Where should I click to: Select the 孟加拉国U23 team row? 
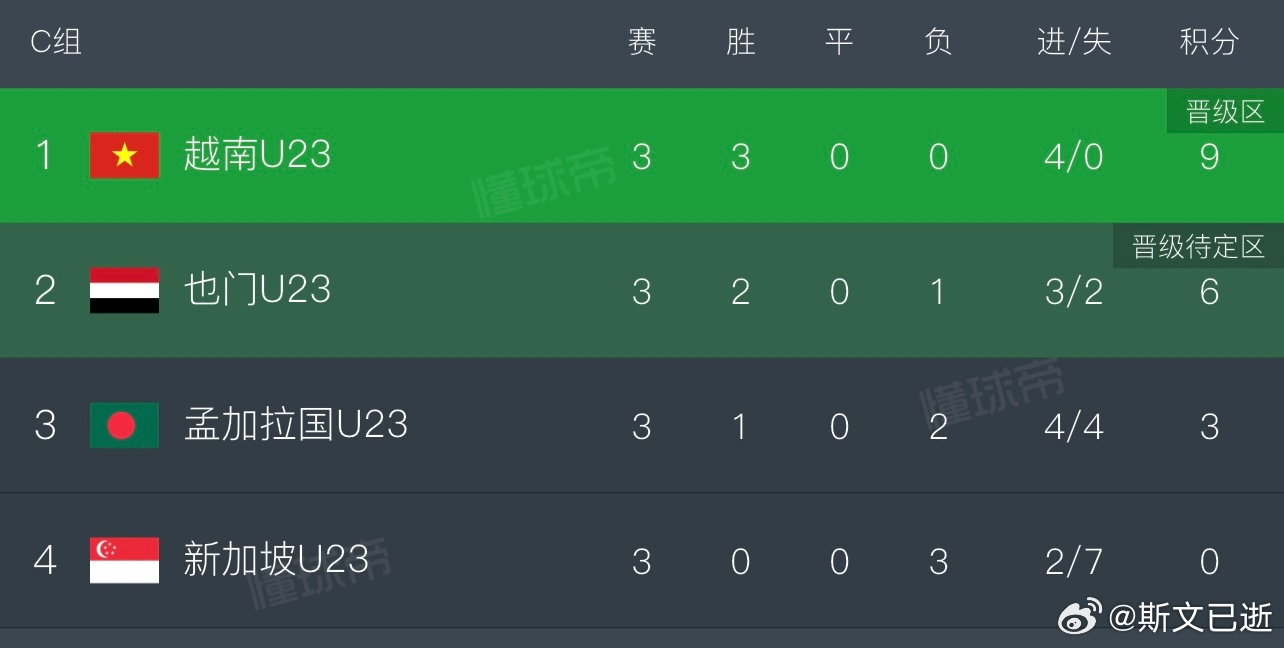[642, 425]
